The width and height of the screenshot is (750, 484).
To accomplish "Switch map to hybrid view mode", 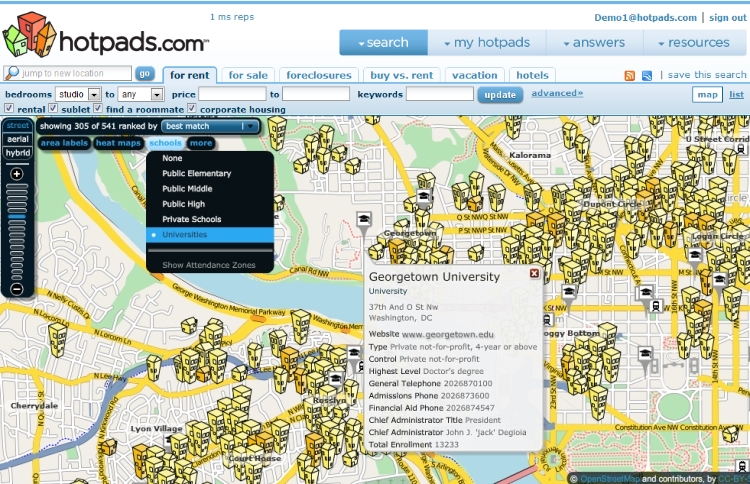I will pos(18,153).
